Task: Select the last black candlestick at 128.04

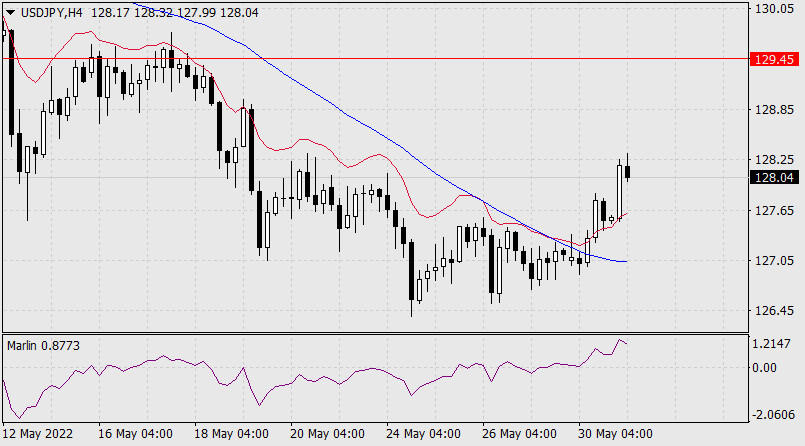Action: click(x=627, y=171)
